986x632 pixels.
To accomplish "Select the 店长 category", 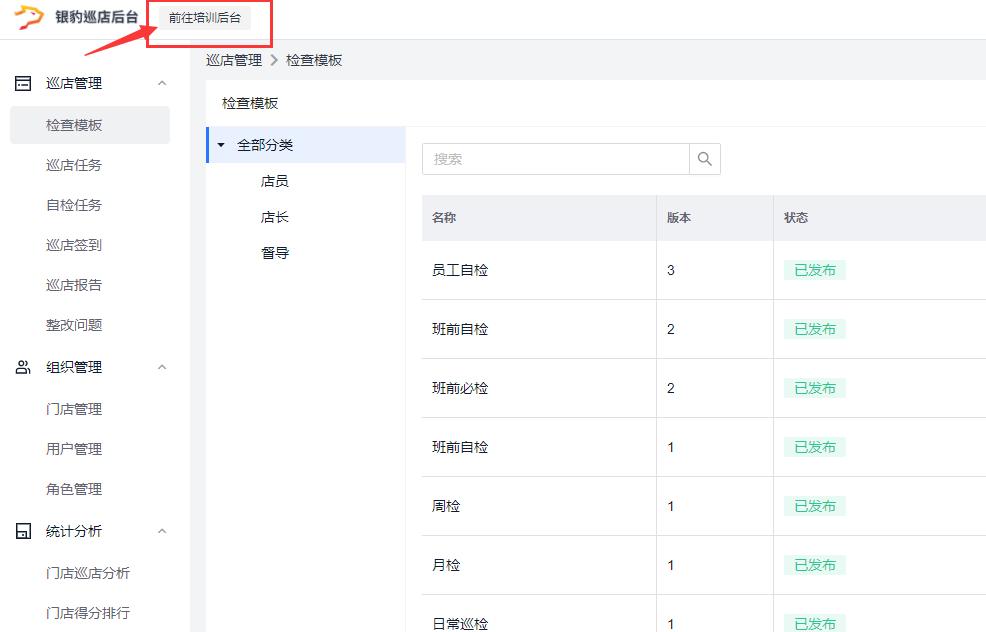I will pos(275,217).
